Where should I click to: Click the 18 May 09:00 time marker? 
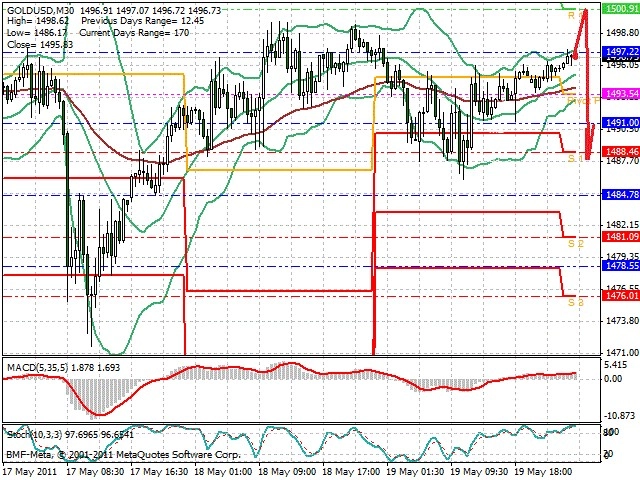(287, 472)
